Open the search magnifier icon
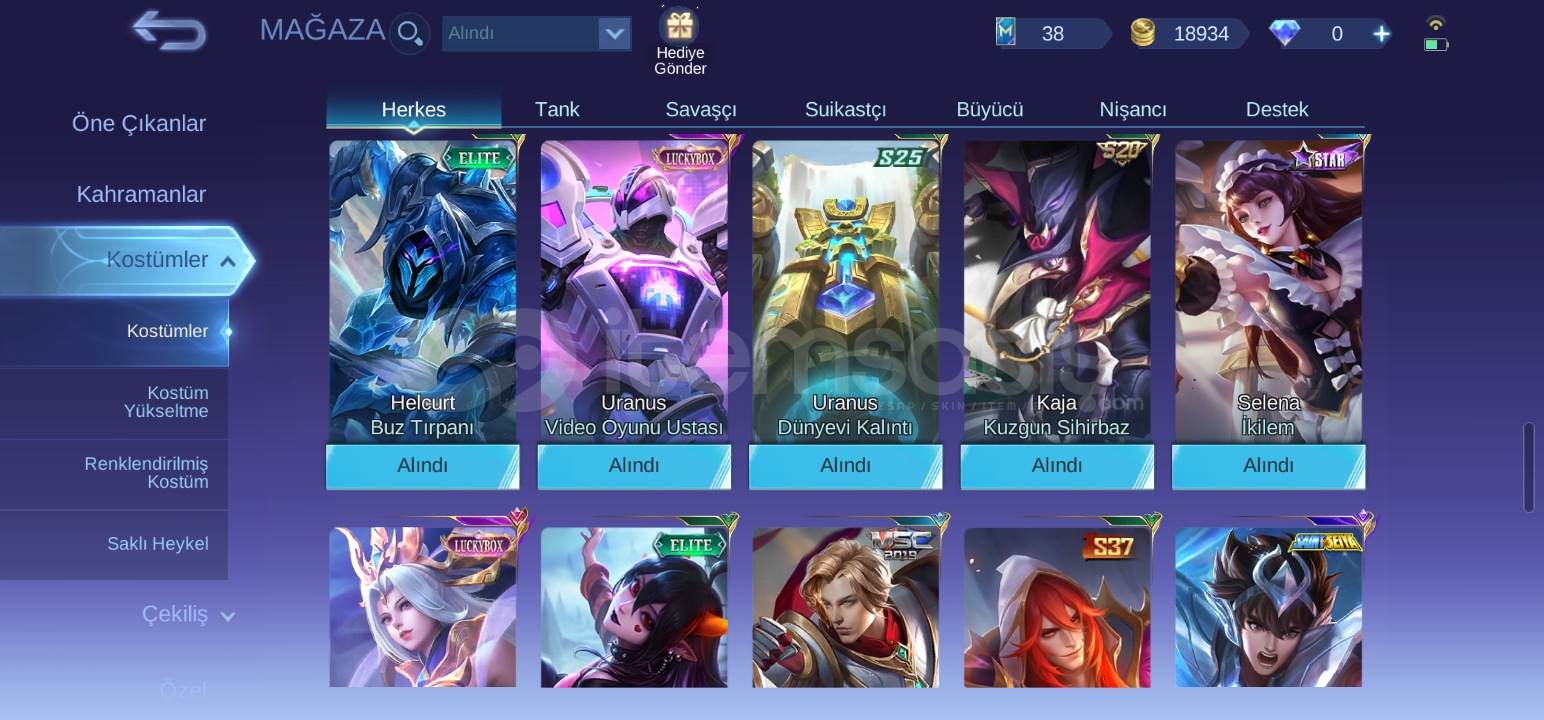The height and width of the screenshot is (720, 1544). point(410,33)
